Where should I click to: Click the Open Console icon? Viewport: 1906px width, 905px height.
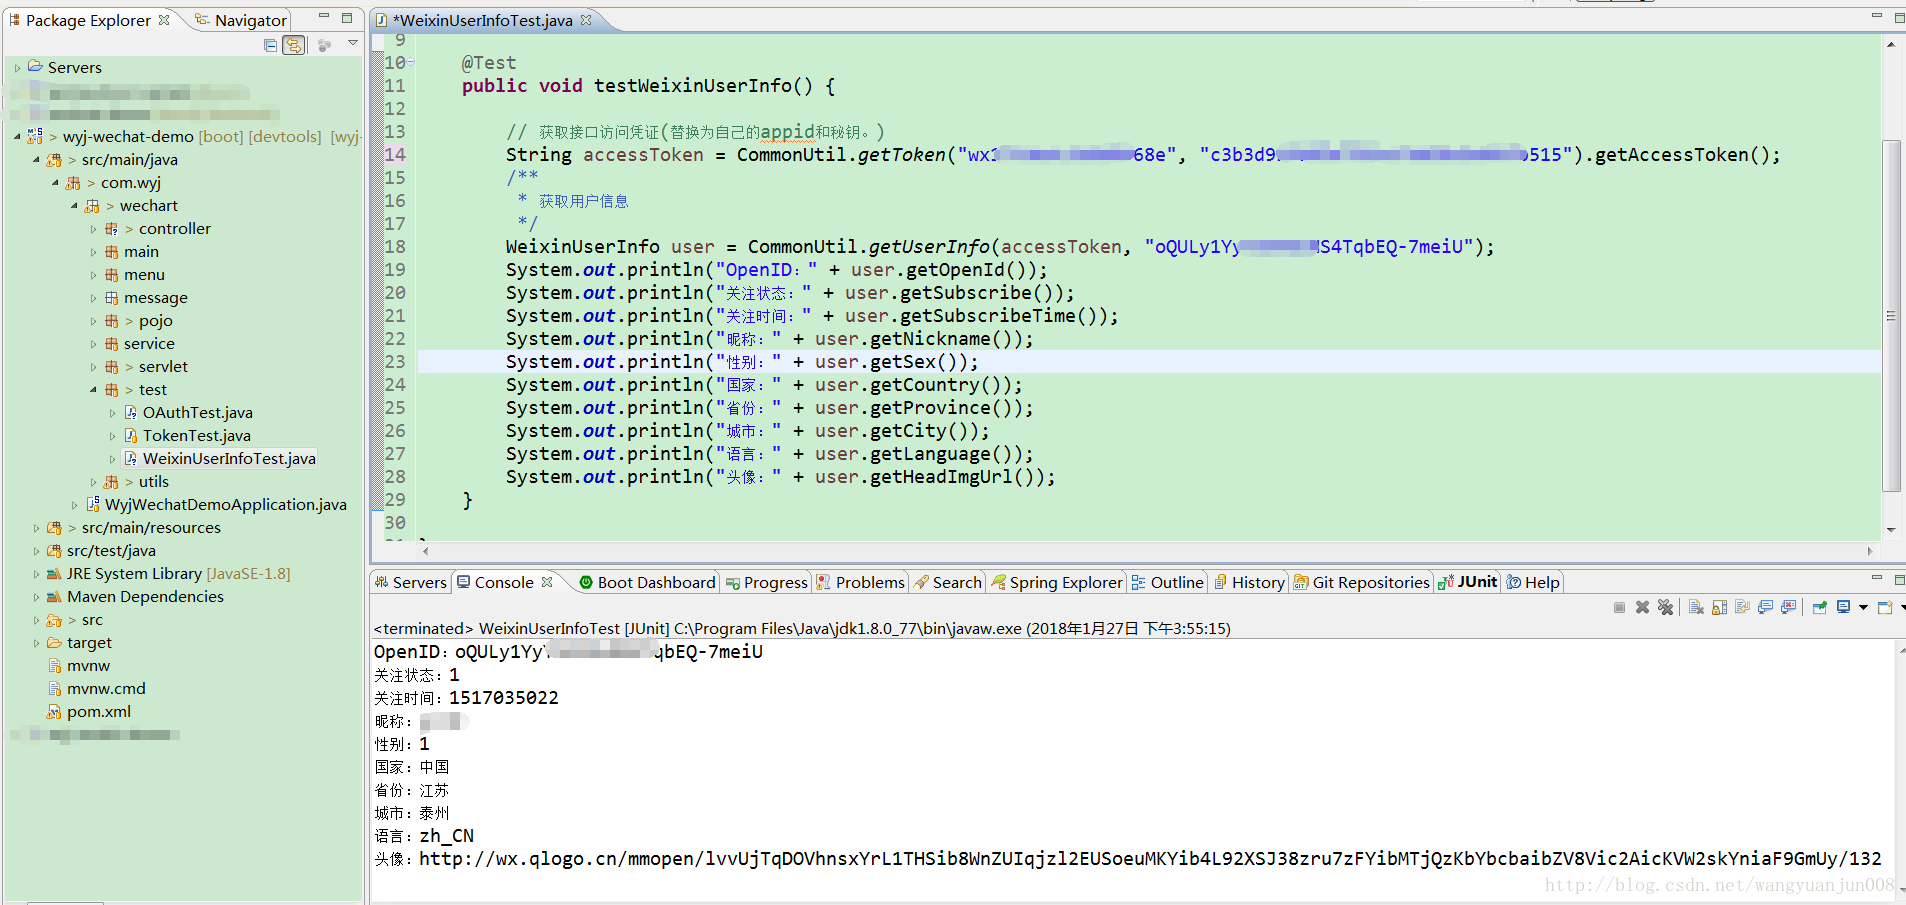(1885, 607)
